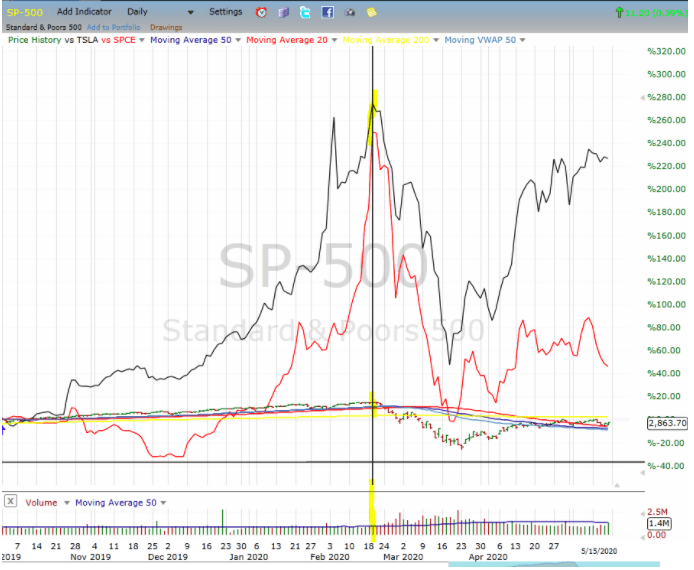
Task: Expand Moving Average 20 dropdown arrow
Action: (x=335, y=40)
